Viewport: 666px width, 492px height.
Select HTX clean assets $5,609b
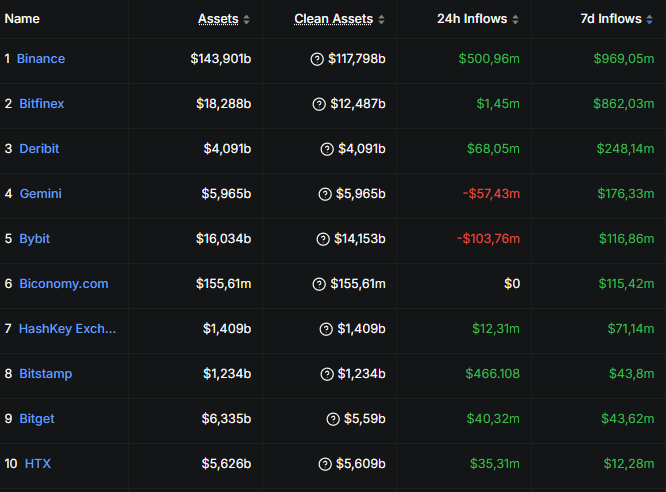[361, 464]
